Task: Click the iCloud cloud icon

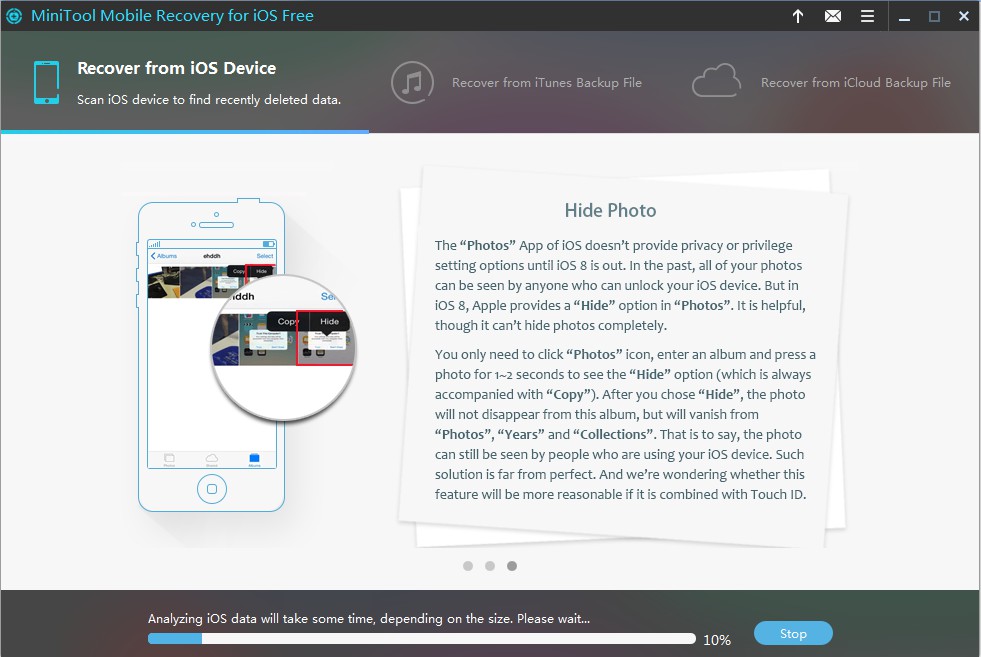Action: (716, 81)
